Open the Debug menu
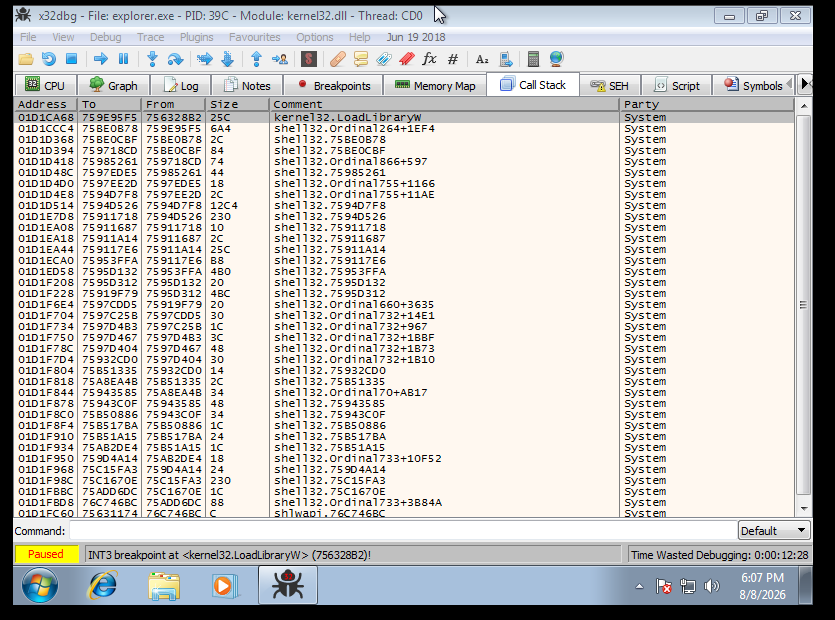The image size is (835, 620). pos(105,37)
